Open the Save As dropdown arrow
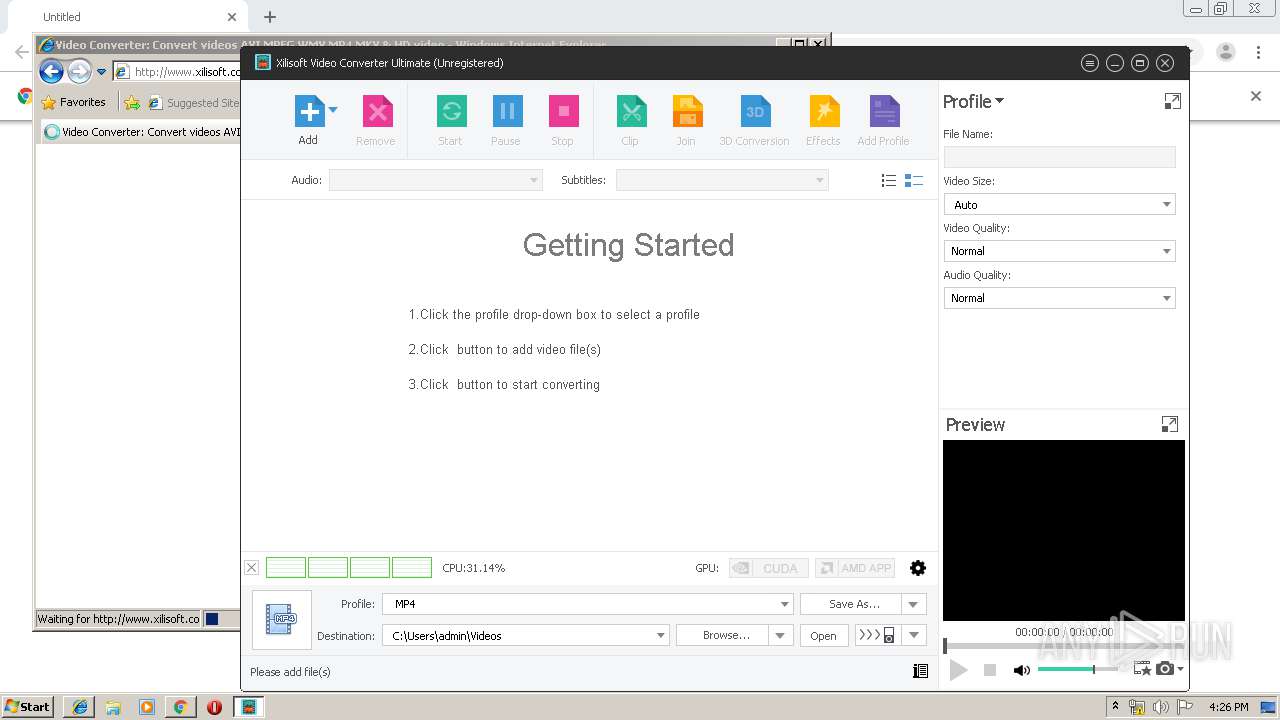The image size is (1280, 720). click(914, 604)
